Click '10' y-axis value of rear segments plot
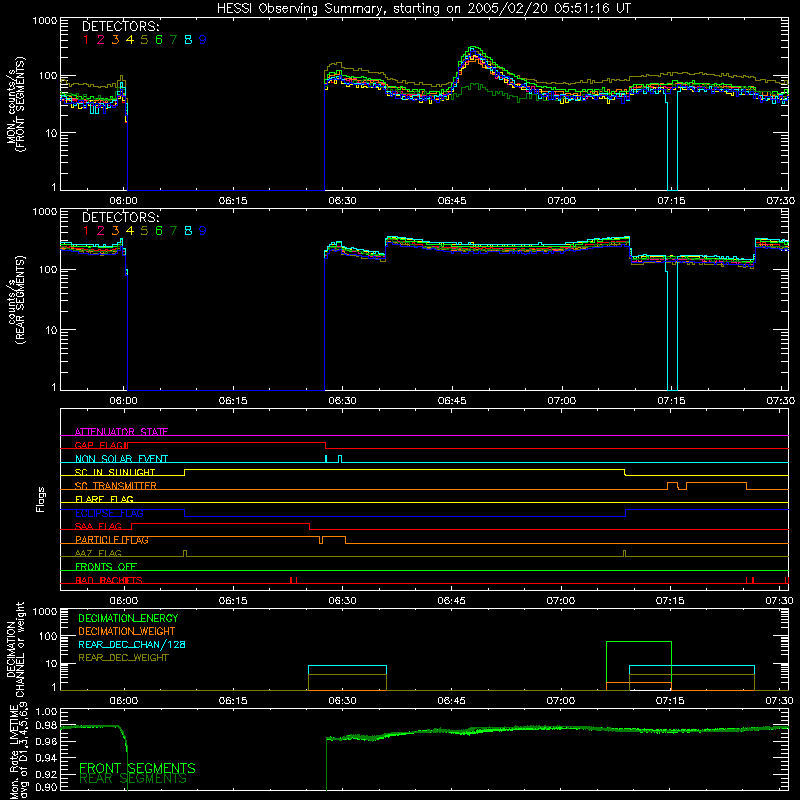 tap(51, 330)
